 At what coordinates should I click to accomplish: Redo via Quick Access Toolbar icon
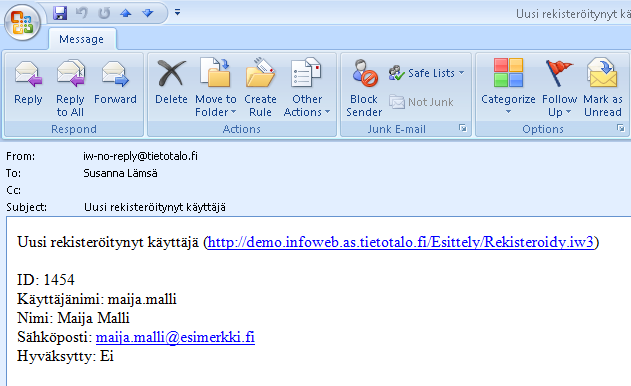click(x=104, y=13)
